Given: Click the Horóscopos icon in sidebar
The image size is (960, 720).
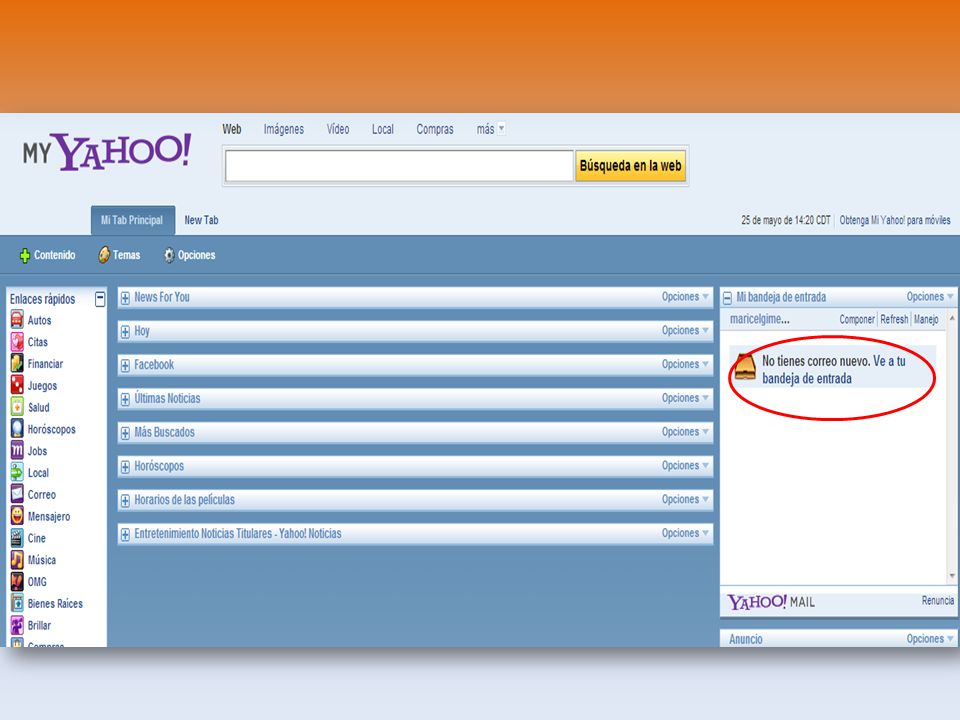Looking at the screenshot, I should click(x=17, y=429).
